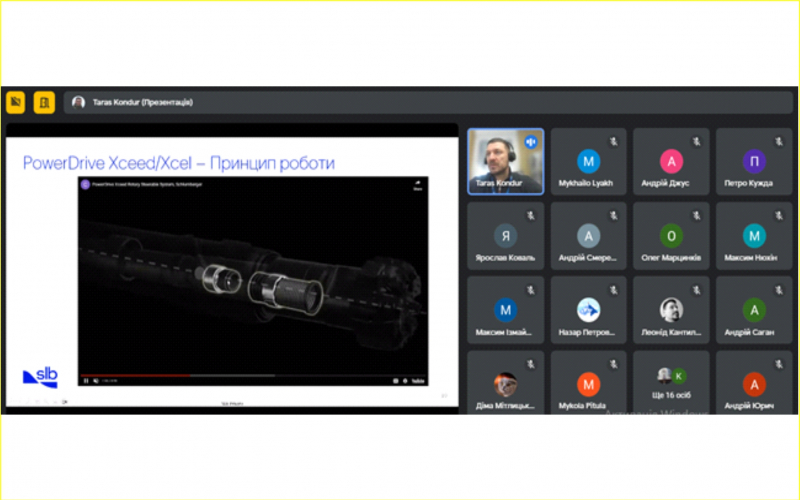Click the red A avatar of Андрій Юрич
The height and width of the screenshot is (500, 800).
(x=754, y=384)
